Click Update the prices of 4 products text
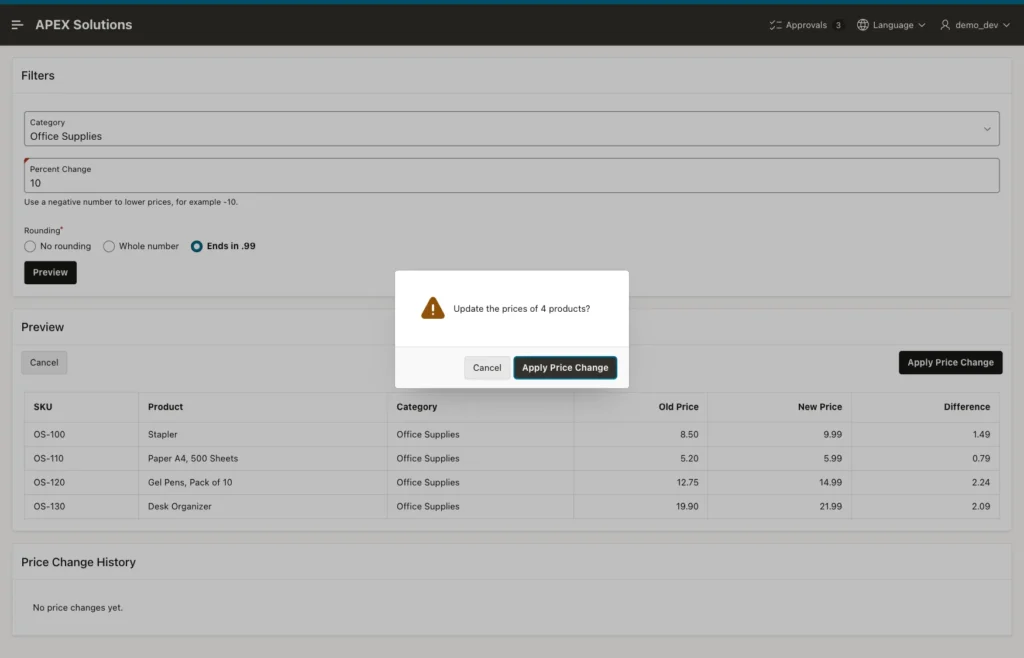 [x=521, y=308]
